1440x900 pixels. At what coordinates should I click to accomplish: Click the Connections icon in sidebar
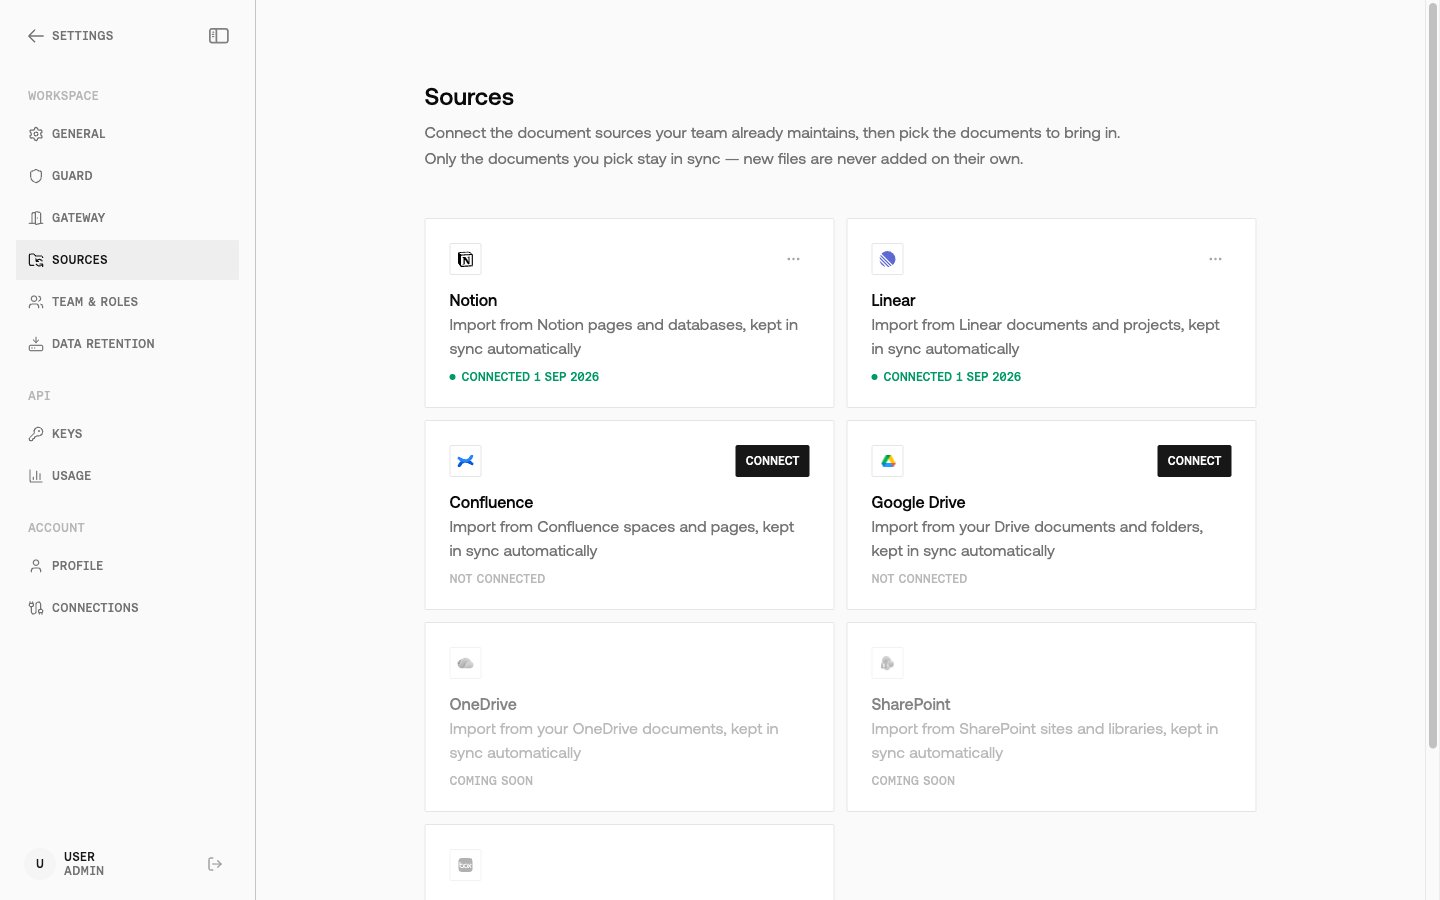coord(36,608)
